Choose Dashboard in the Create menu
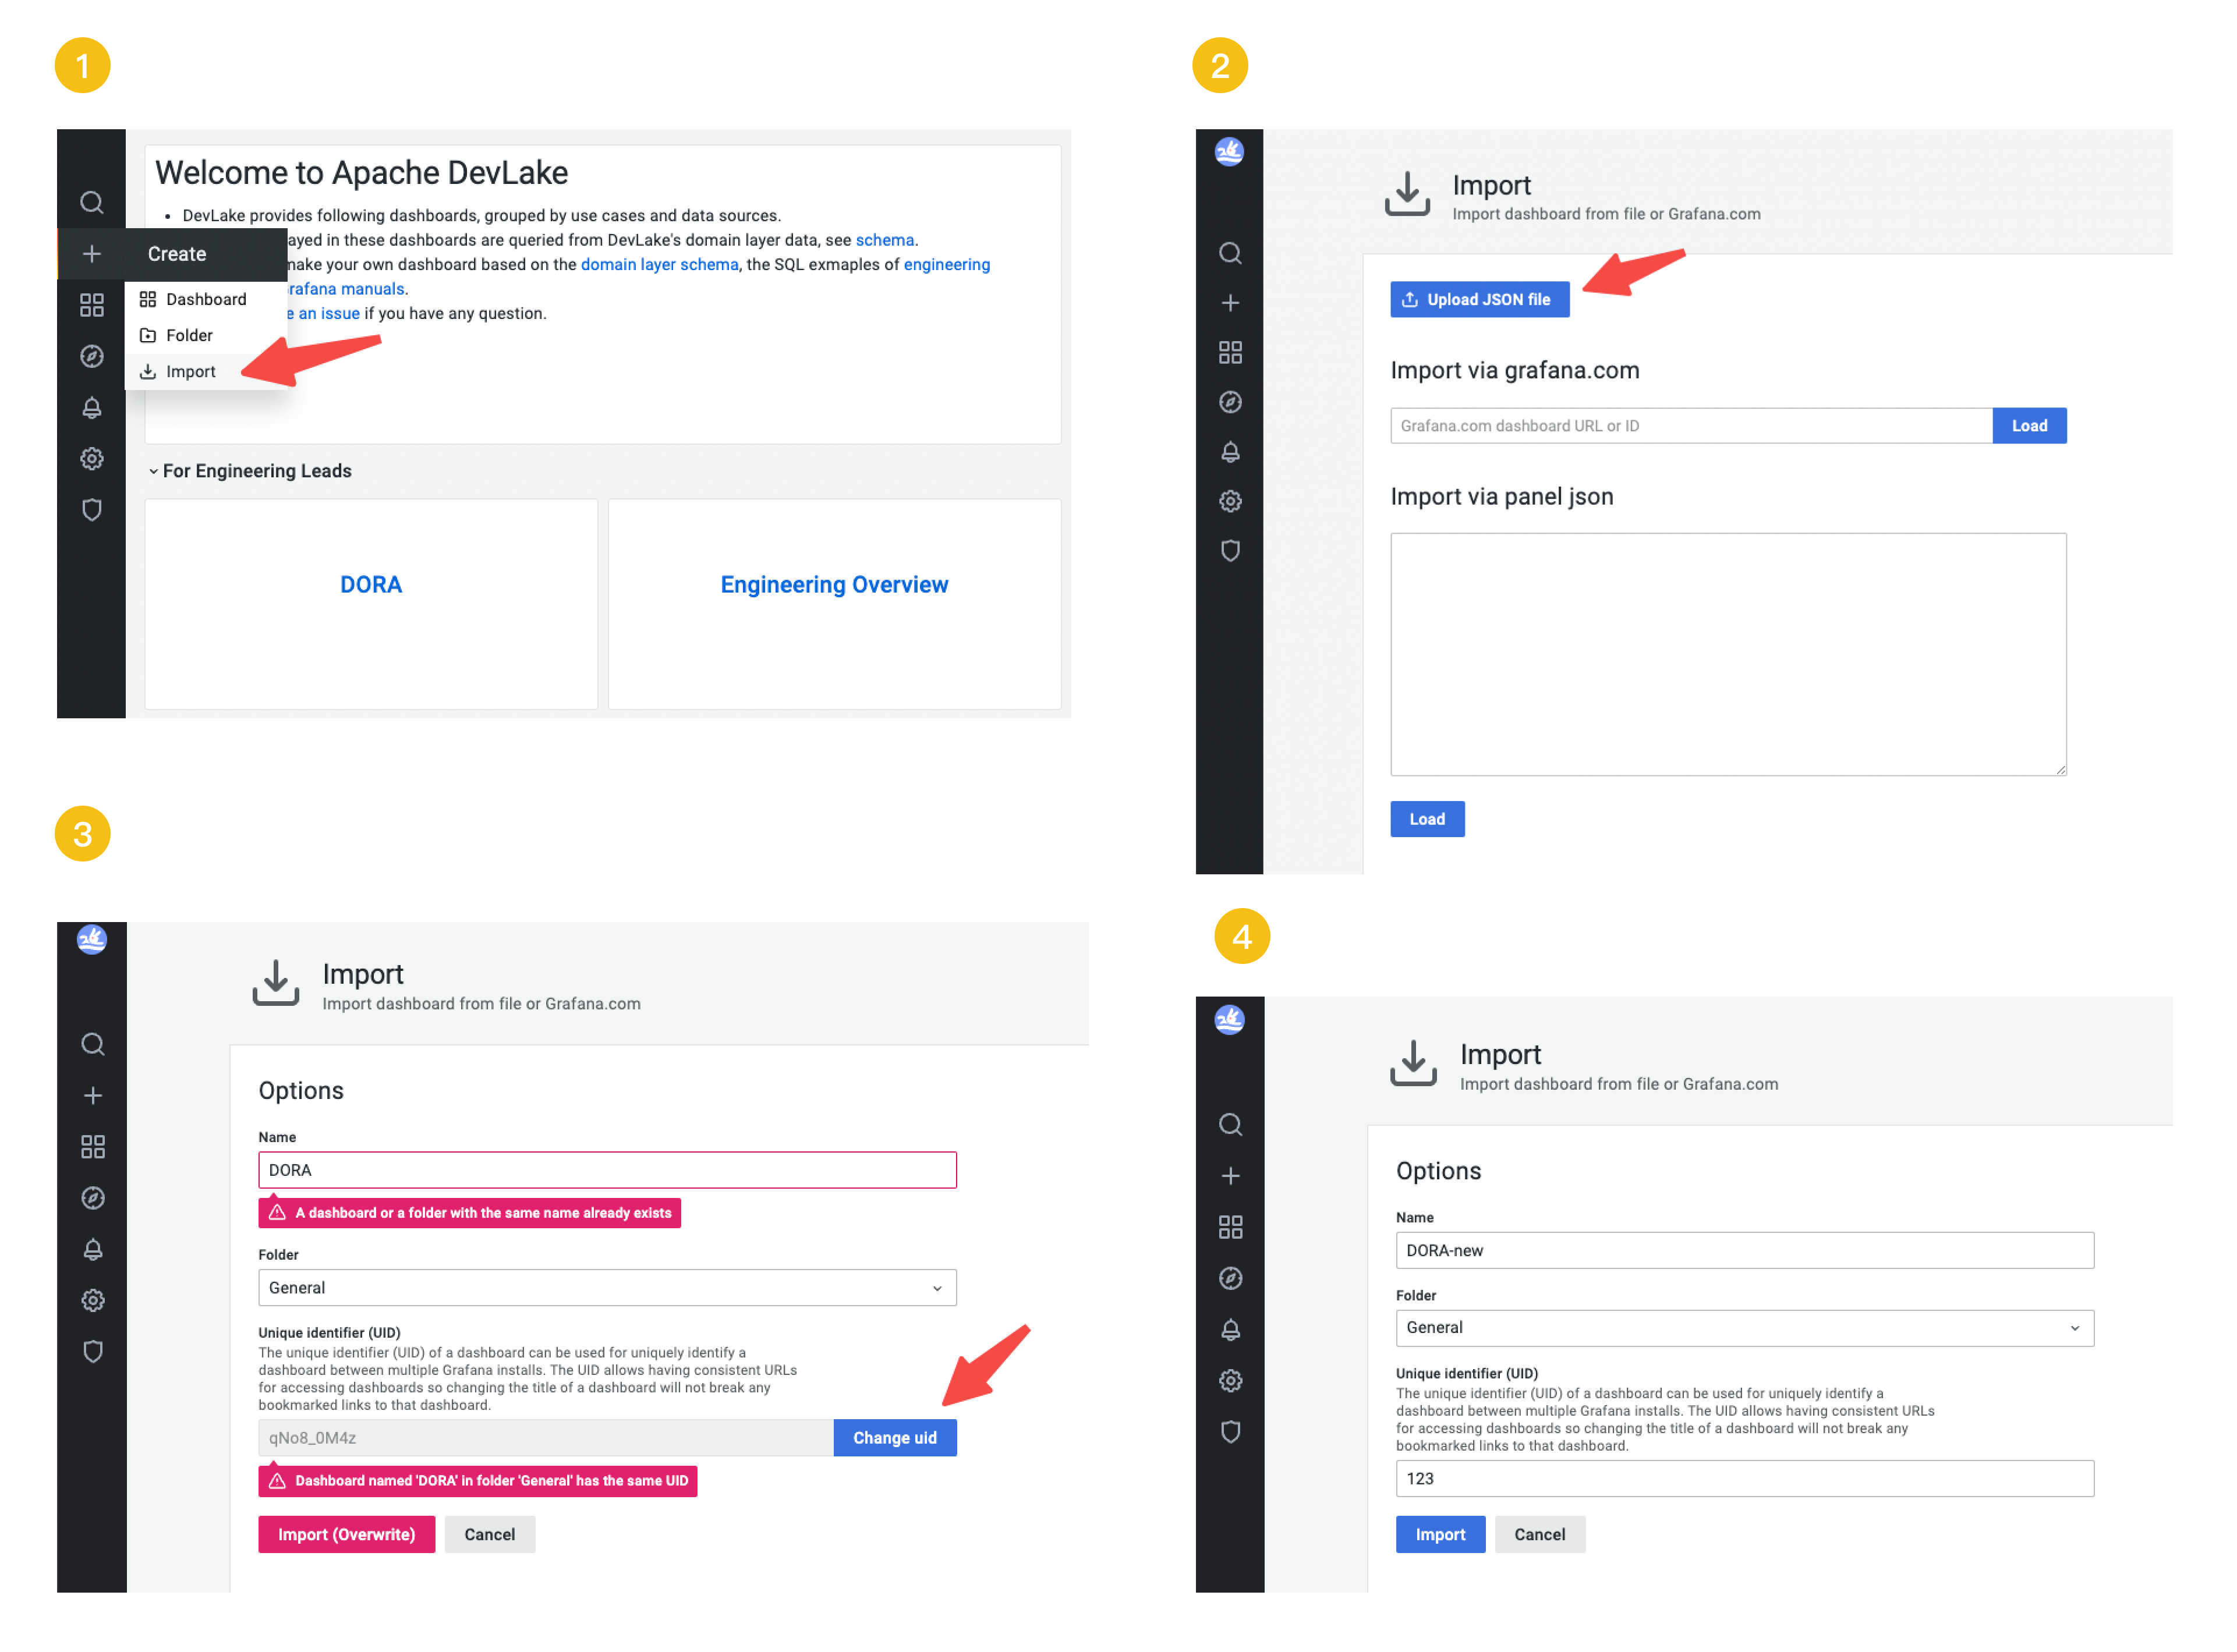Screen dimensions: 2237x1652 (206, 300)
